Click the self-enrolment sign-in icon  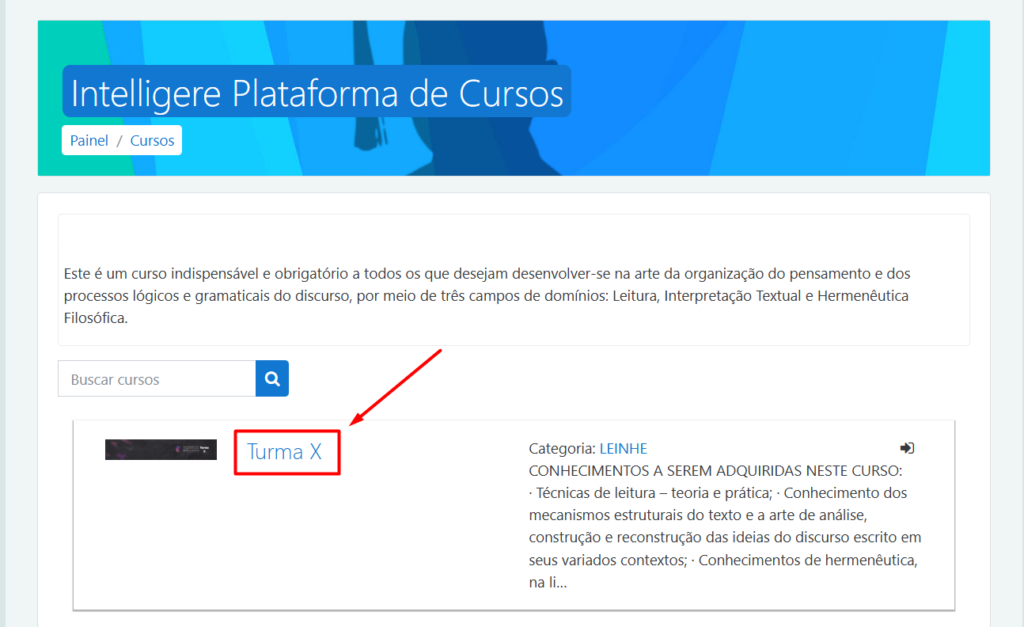tap(907, 448)
